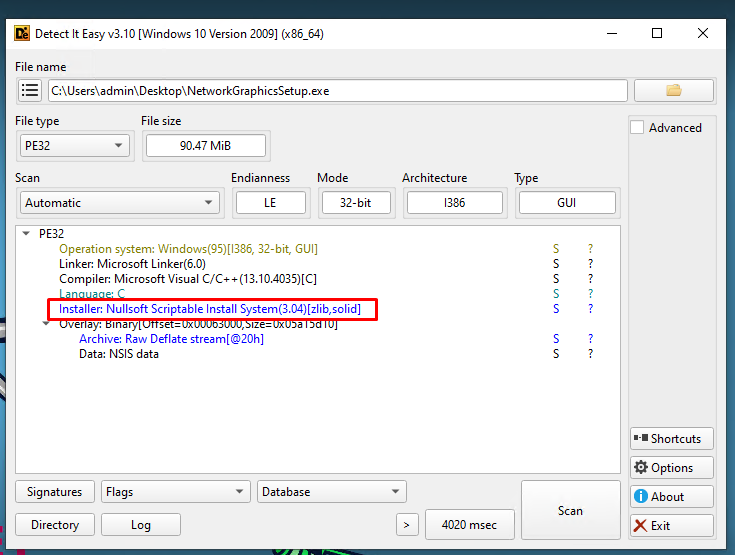735x555 pixels.
Task: Open the Database dropdown
Action: pos(331,492)
